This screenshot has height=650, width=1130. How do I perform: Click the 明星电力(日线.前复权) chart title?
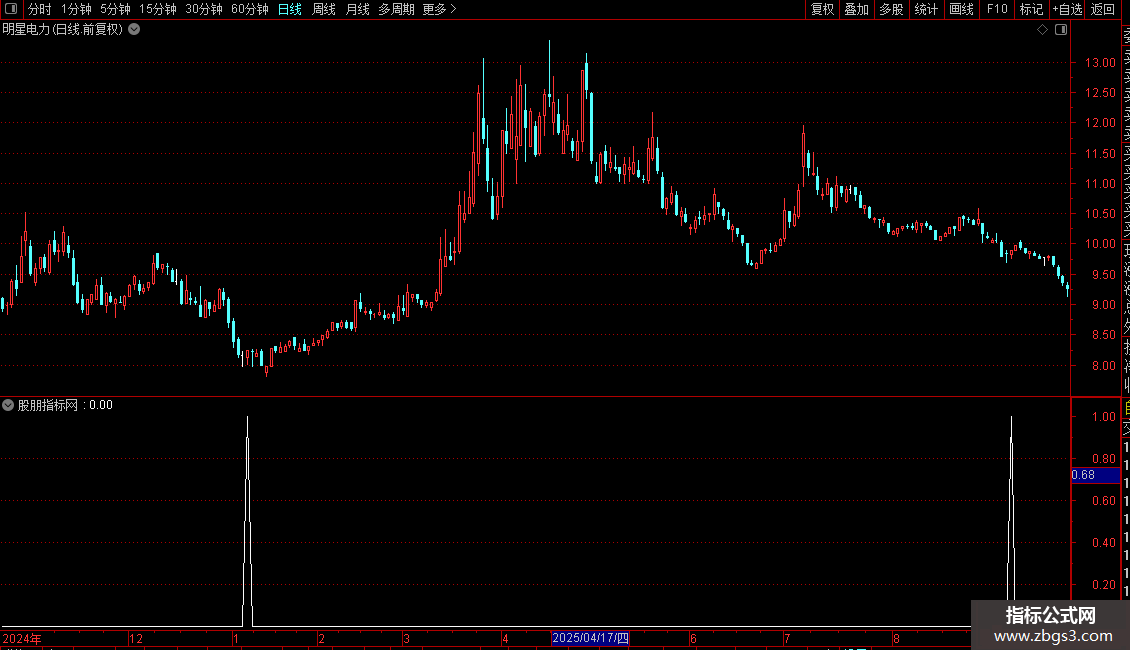(x=63, y=30)
